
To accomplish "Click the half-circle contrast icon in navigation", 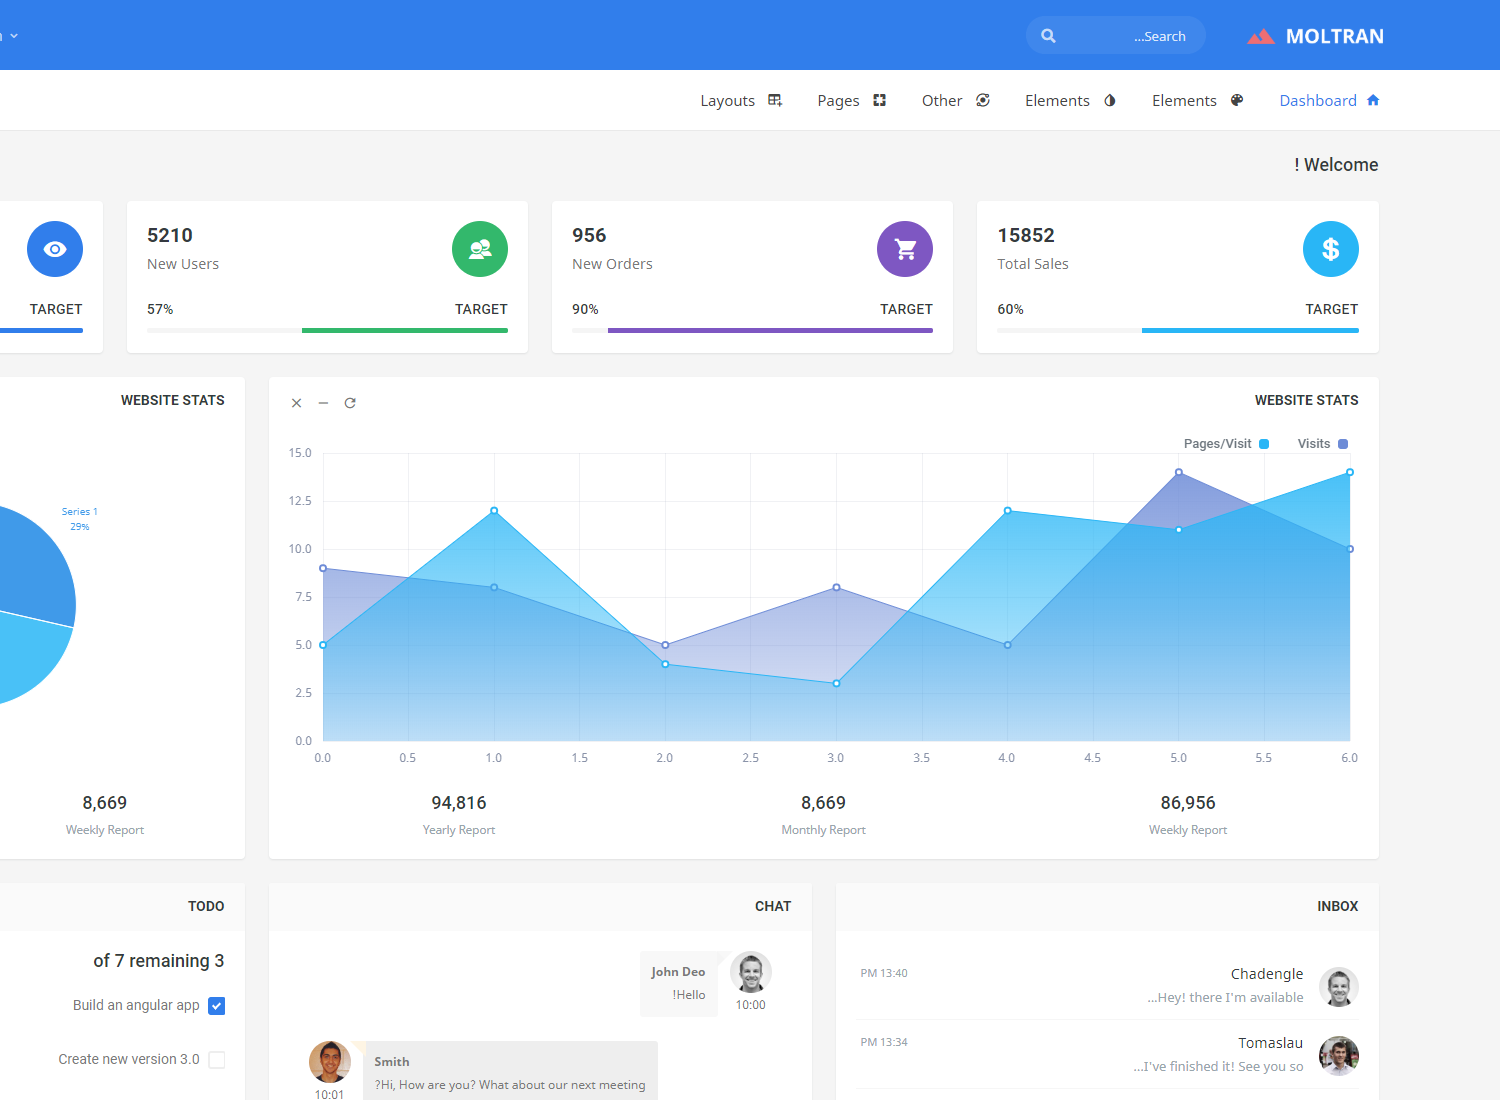I will coord(1110,100).
